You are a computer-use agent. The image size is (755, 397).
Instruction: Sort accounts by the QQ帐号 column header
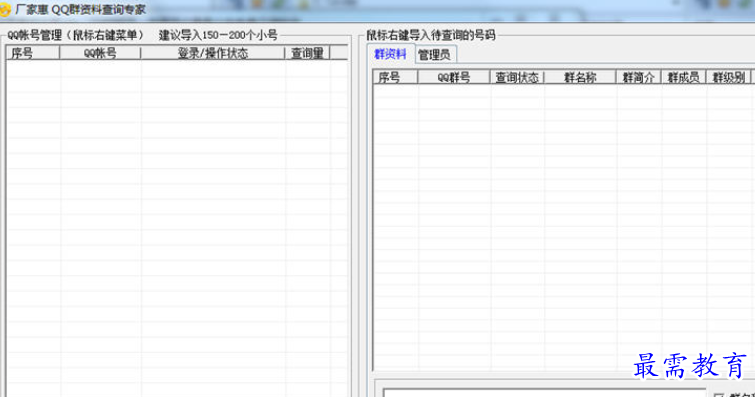pos(100,53)
